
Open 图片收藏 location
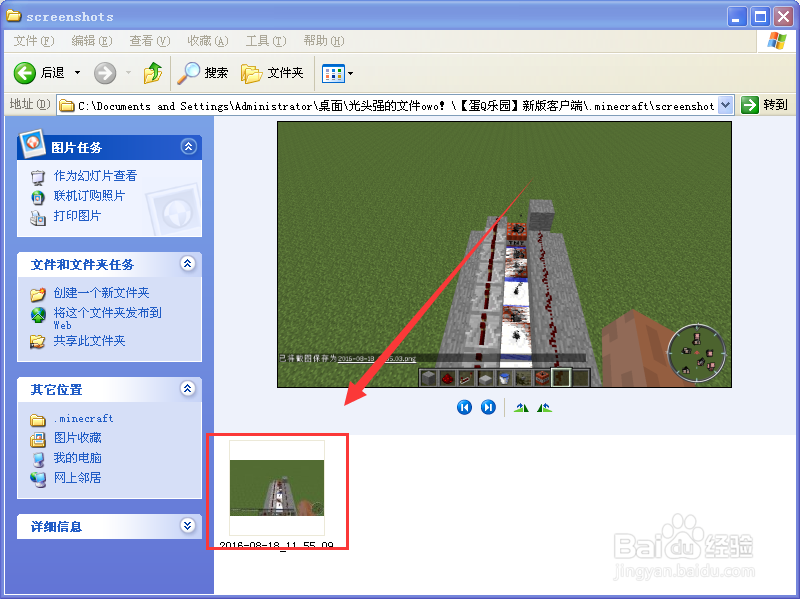click(78, 438)
